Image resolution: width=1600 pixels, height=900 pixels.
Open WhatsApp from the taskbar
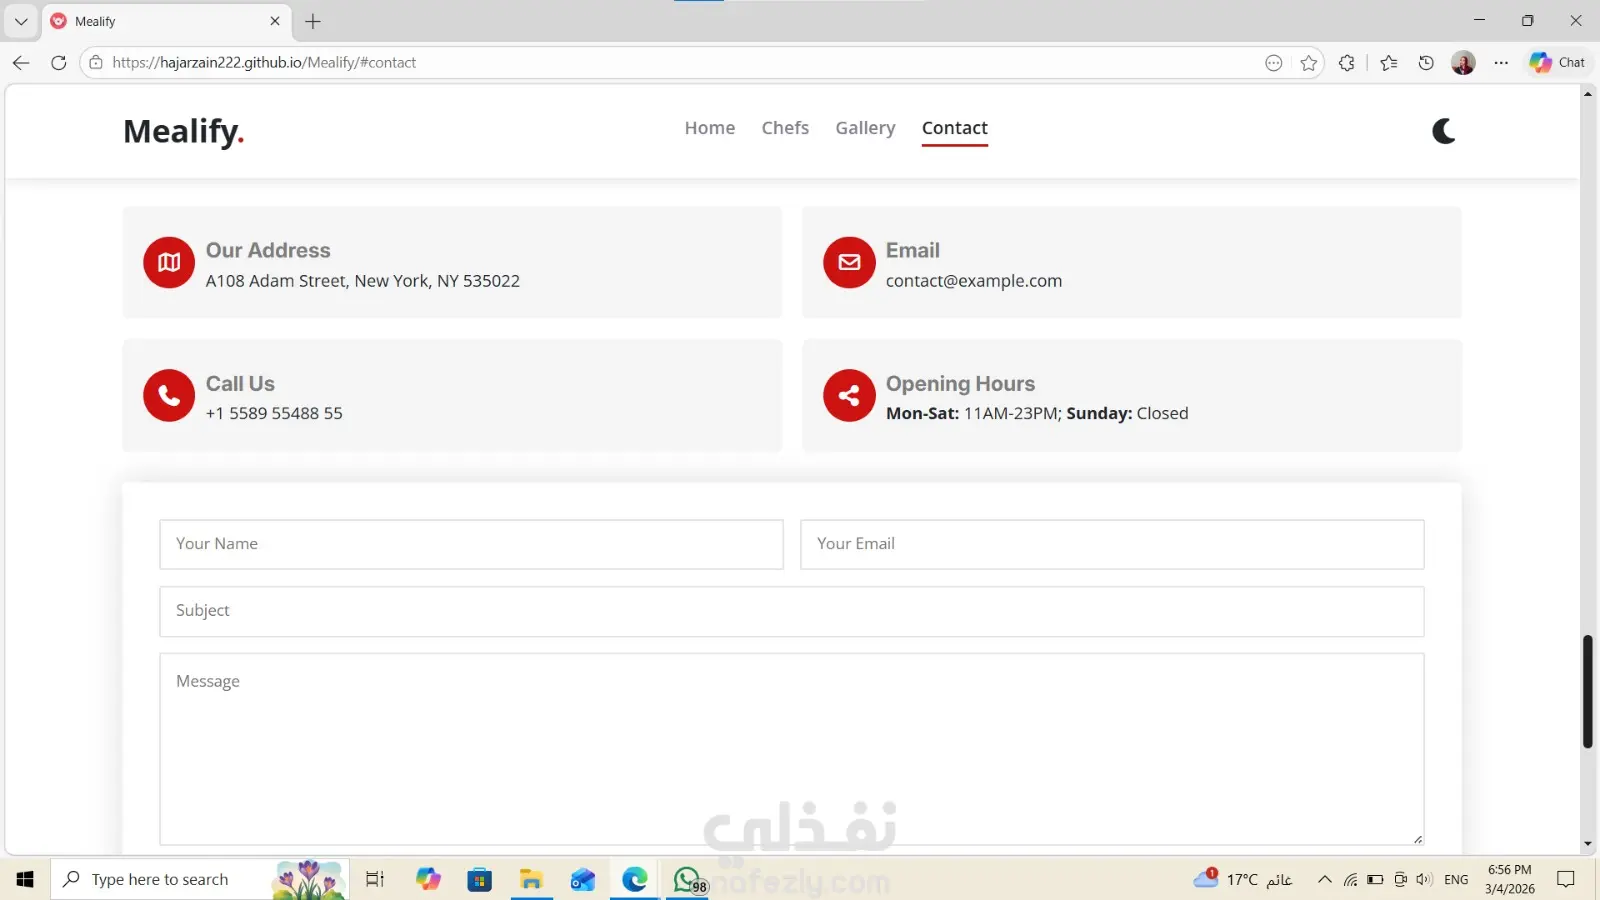[x=688, y=879]
